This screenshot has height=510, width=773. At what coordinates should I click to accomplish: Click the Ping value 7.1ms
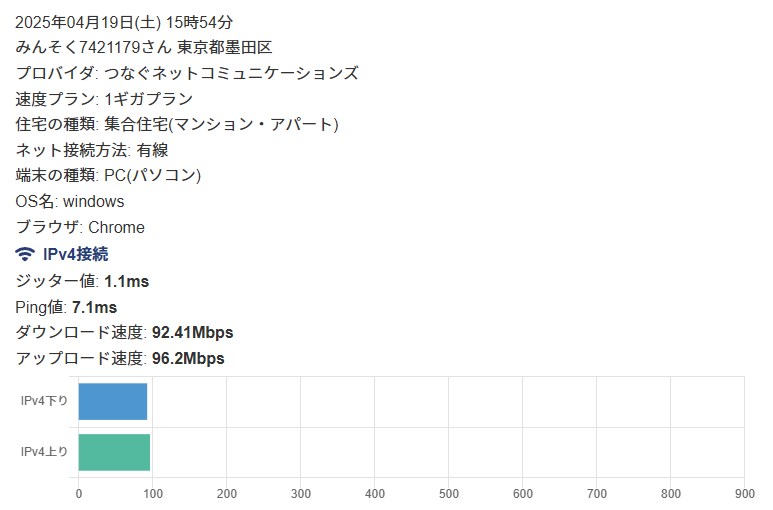[94, 307]
